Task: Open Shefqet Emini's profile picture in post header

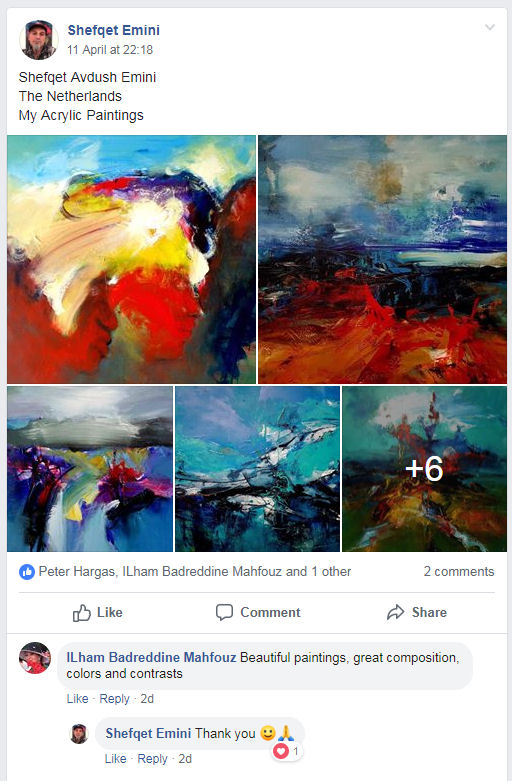Action: pyautogui.click(x=38, y=40)
